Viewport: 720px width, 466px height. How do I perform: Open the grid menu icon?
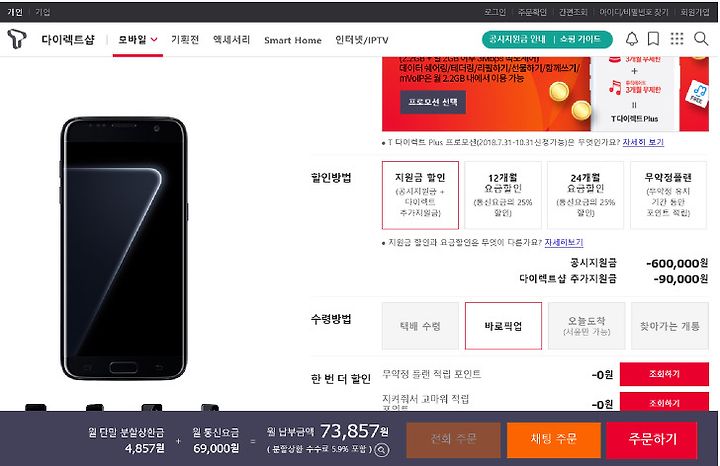tap(677, 39)
